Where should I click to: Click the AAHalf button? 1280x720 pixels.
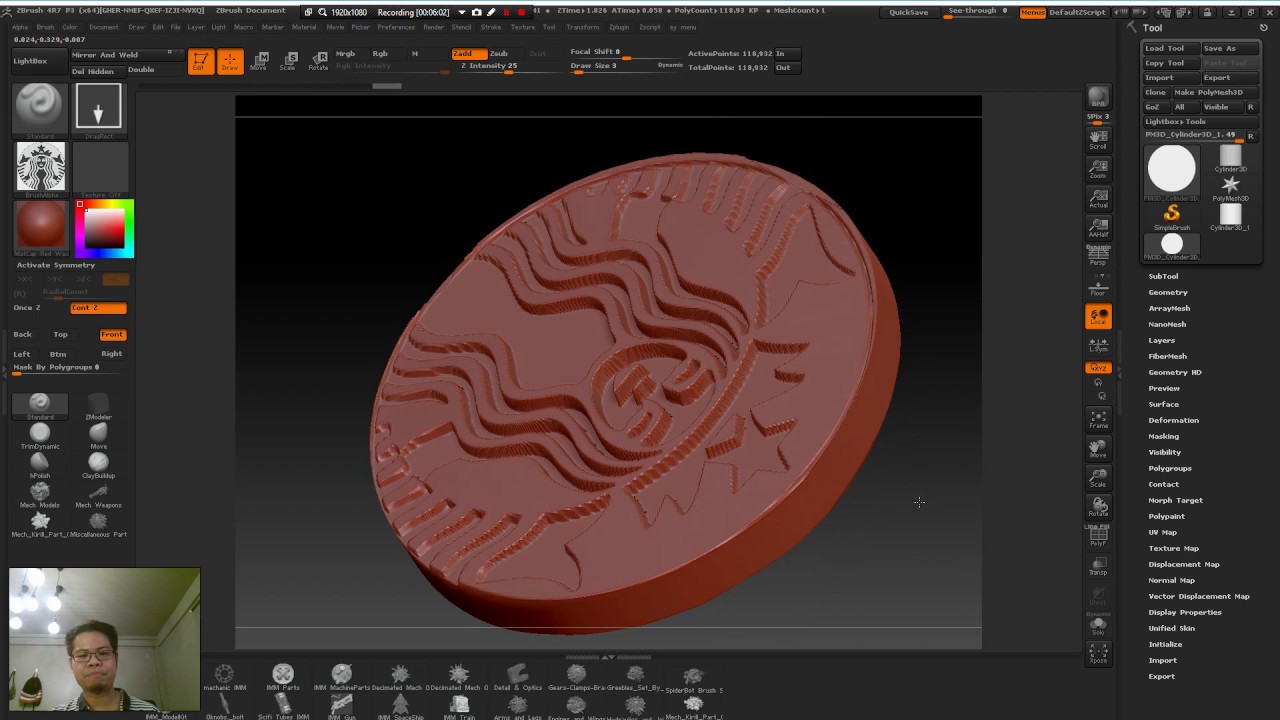click(1098, 227)
